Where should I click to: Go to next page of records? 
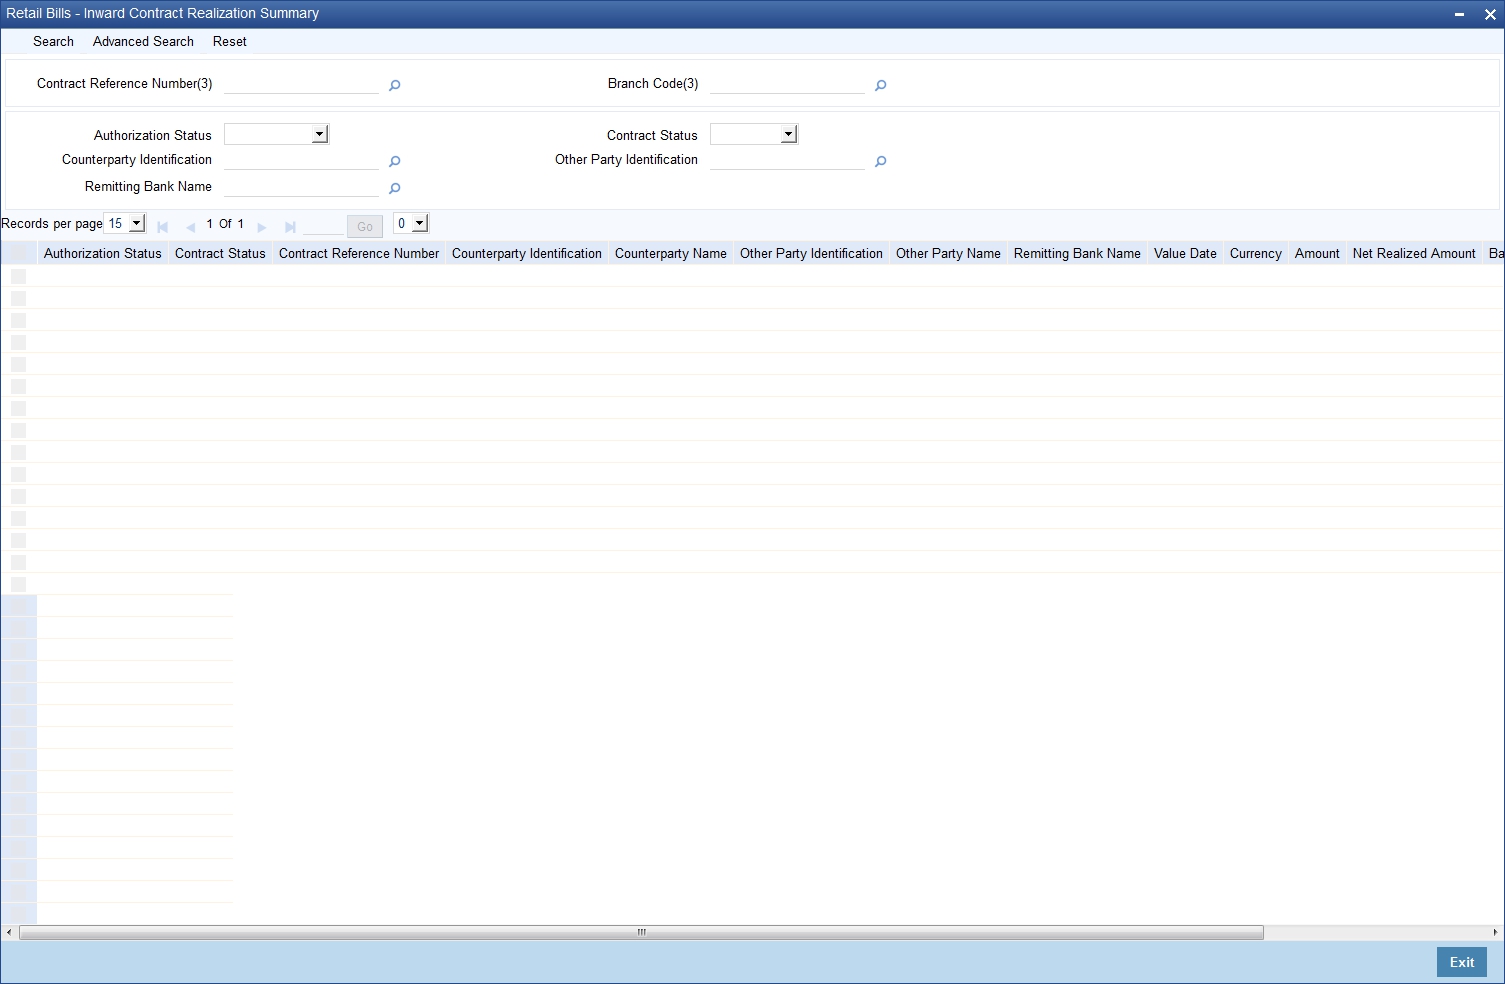click(x=262, y=227)
